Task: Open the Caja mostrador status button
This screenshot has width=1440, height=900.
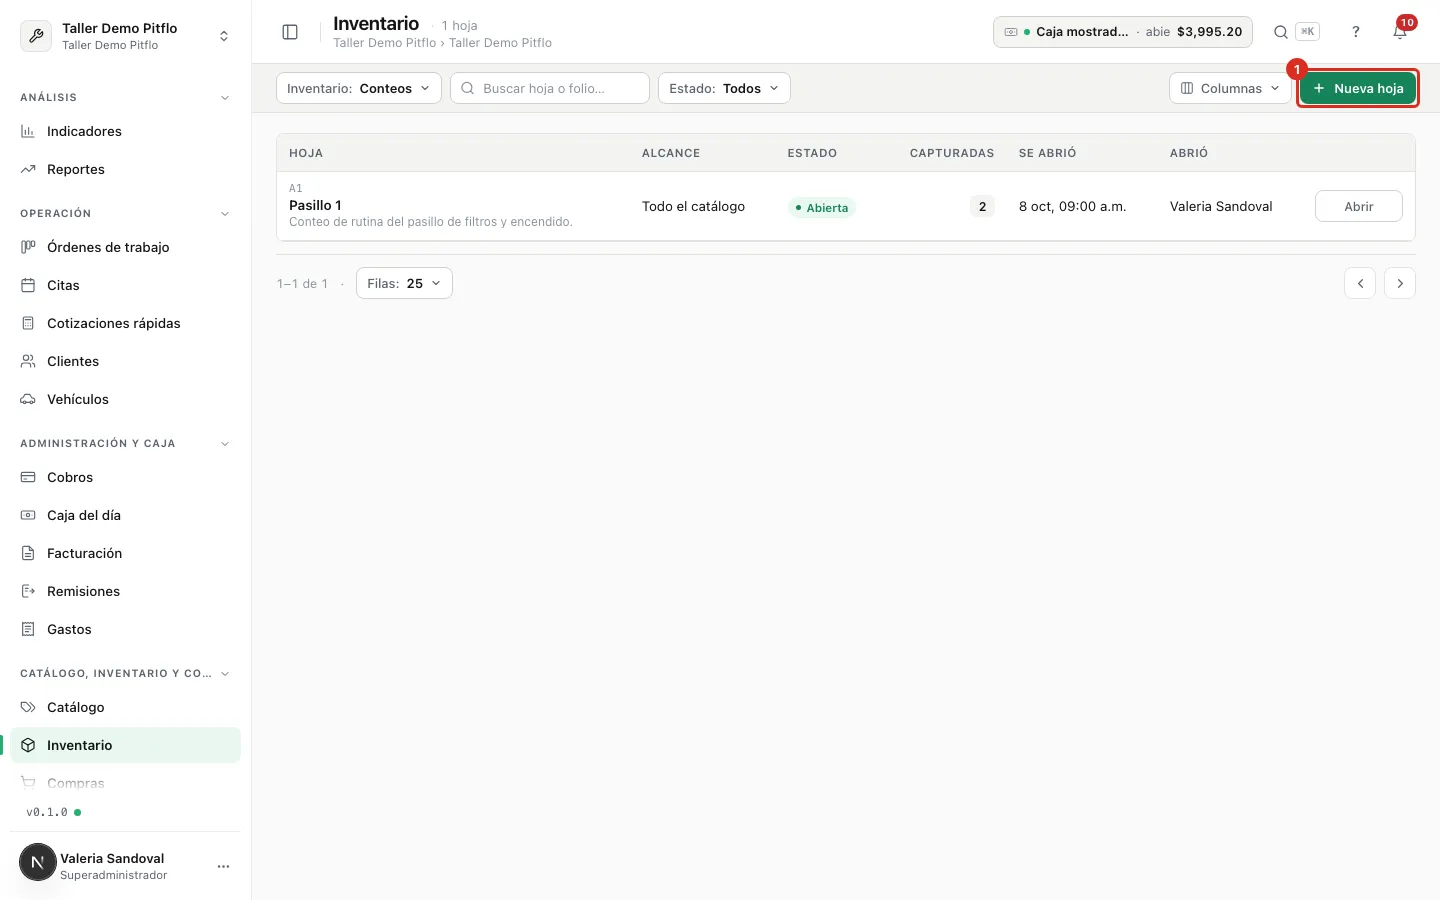Action: (1123, 32)
